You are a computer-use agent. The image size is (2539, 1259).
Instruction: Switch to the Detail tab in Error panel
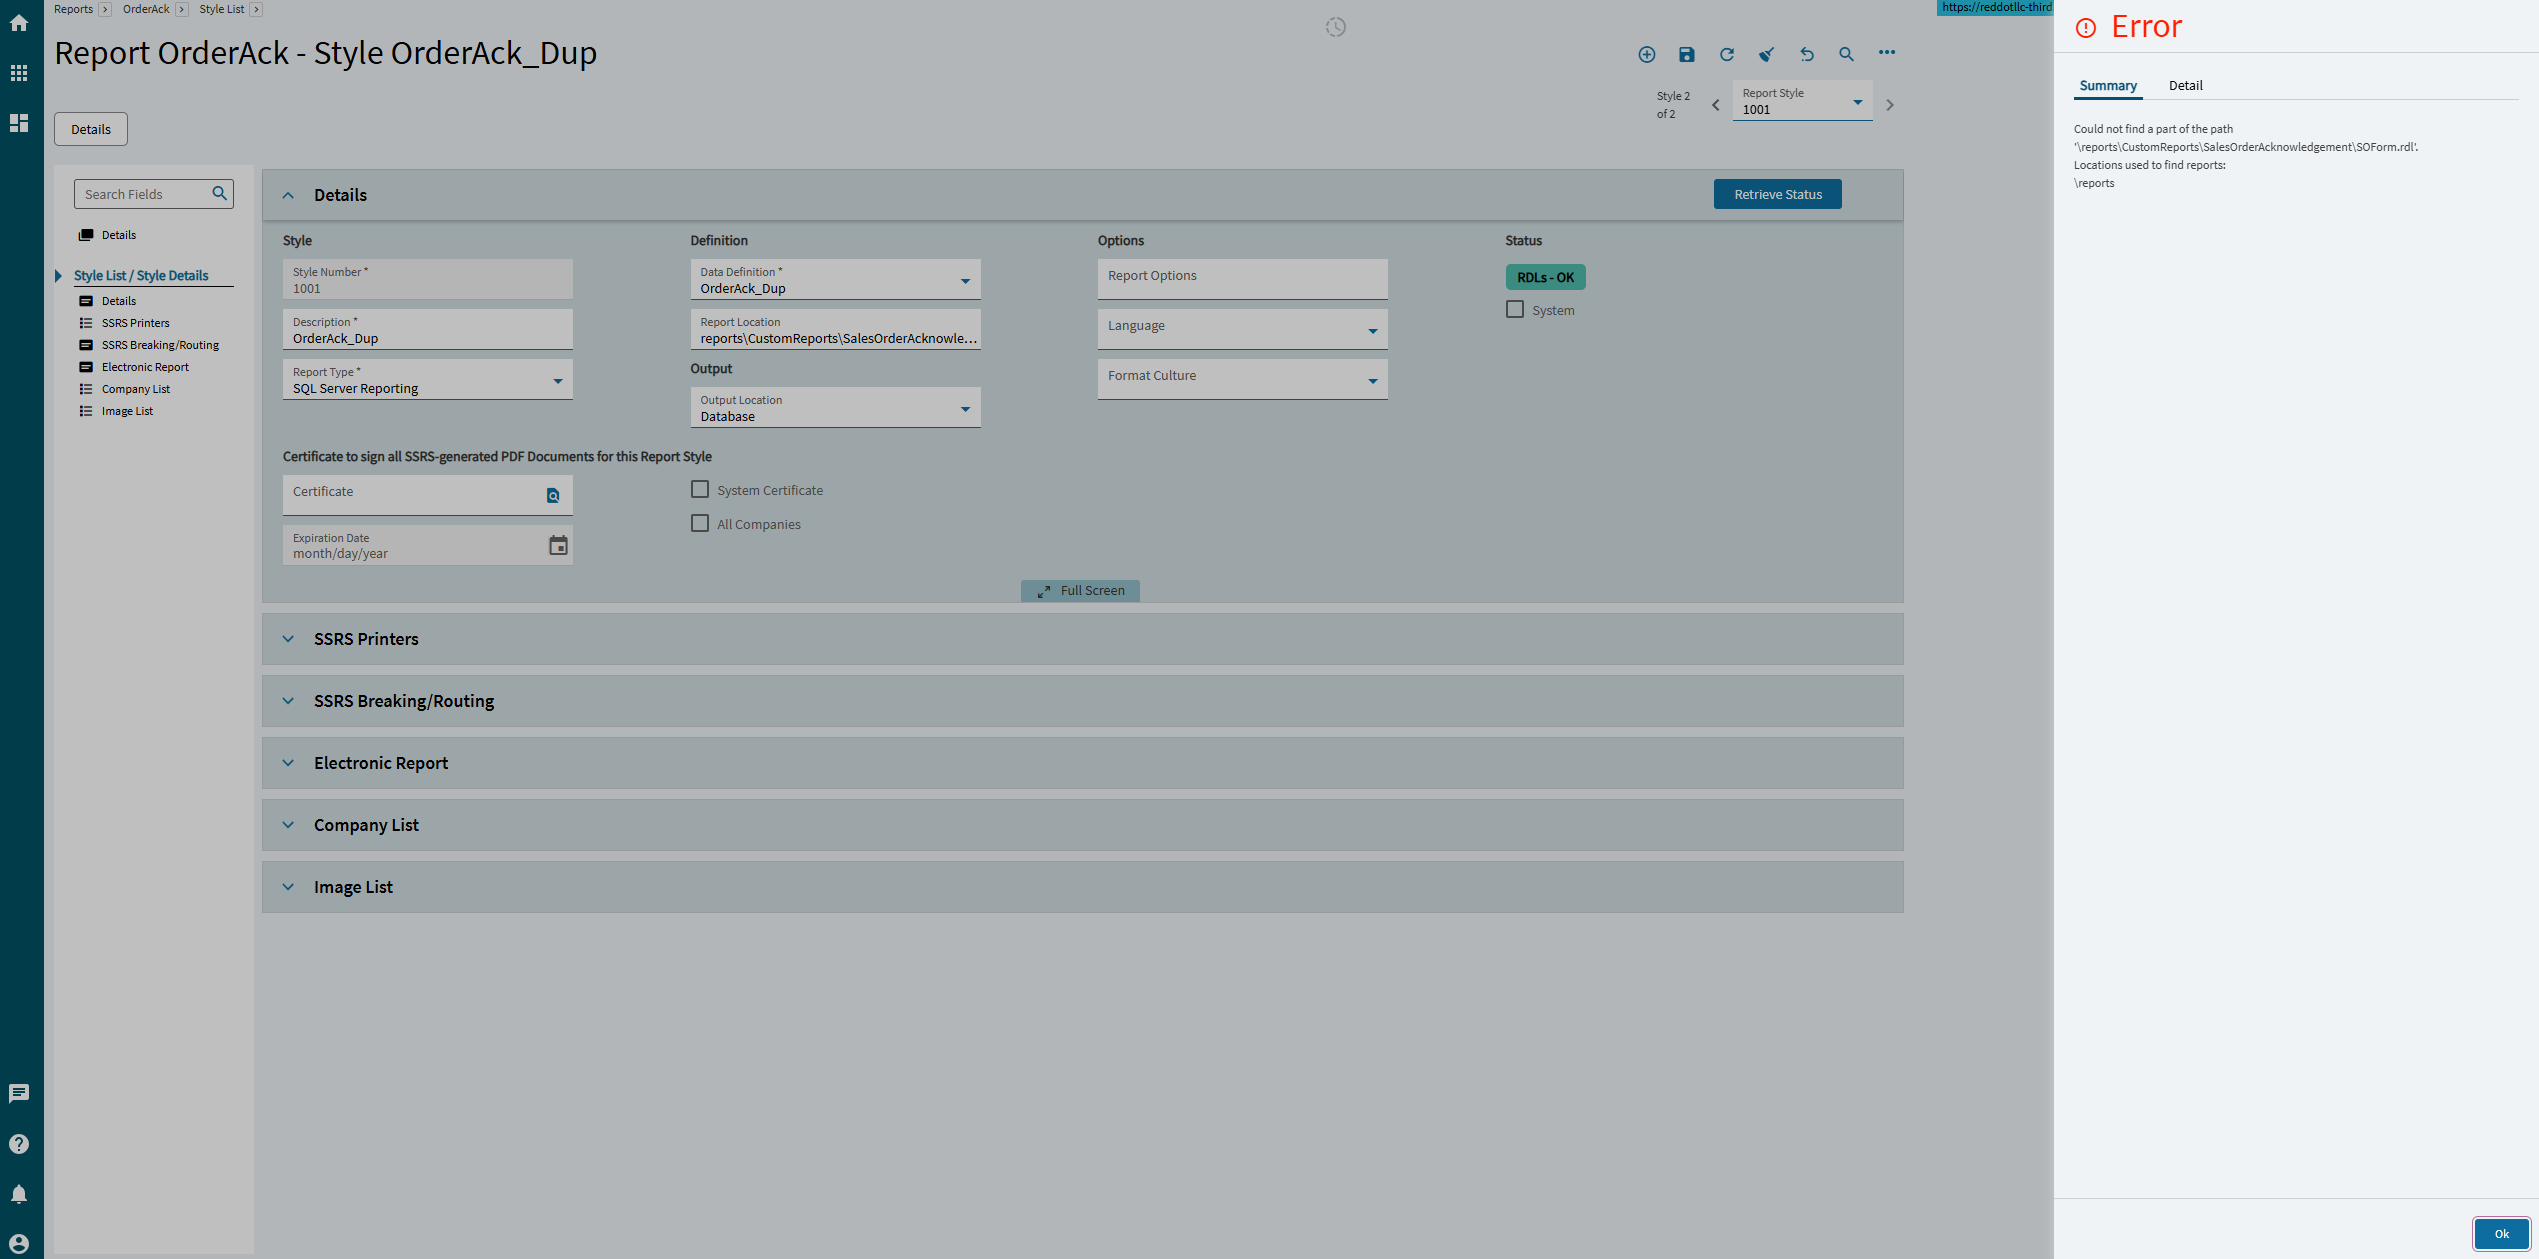click(2185, 85)
